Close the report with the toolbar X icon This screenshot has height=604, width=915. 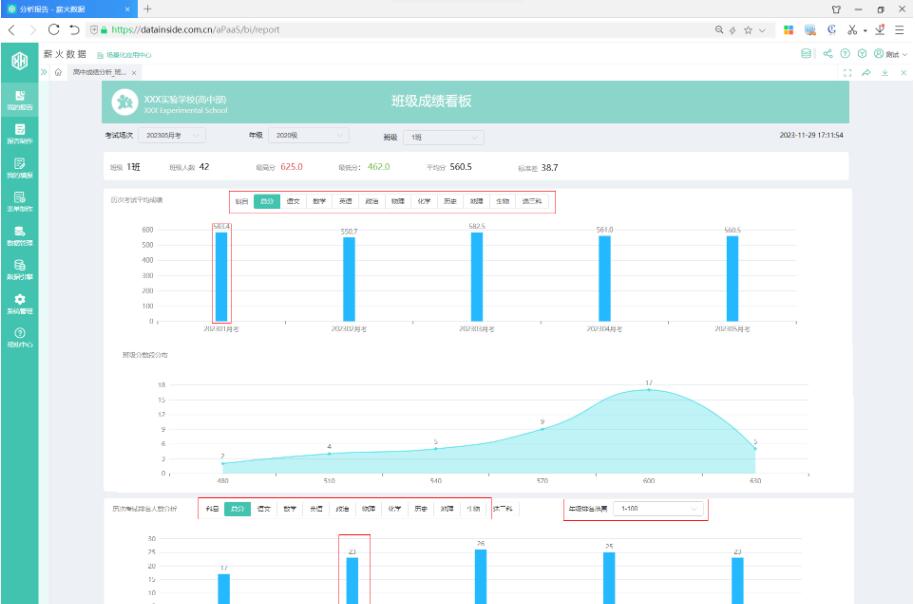(903, 72)
